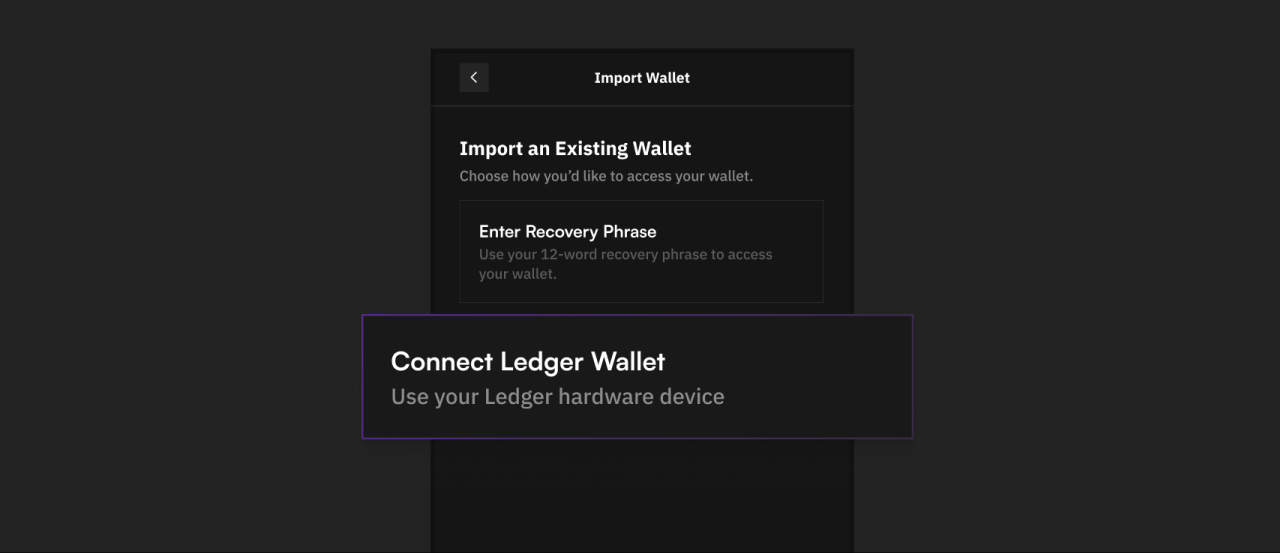Click the Connect Ledger Wallet title text
1280x553 pixels.
(528, 361)
